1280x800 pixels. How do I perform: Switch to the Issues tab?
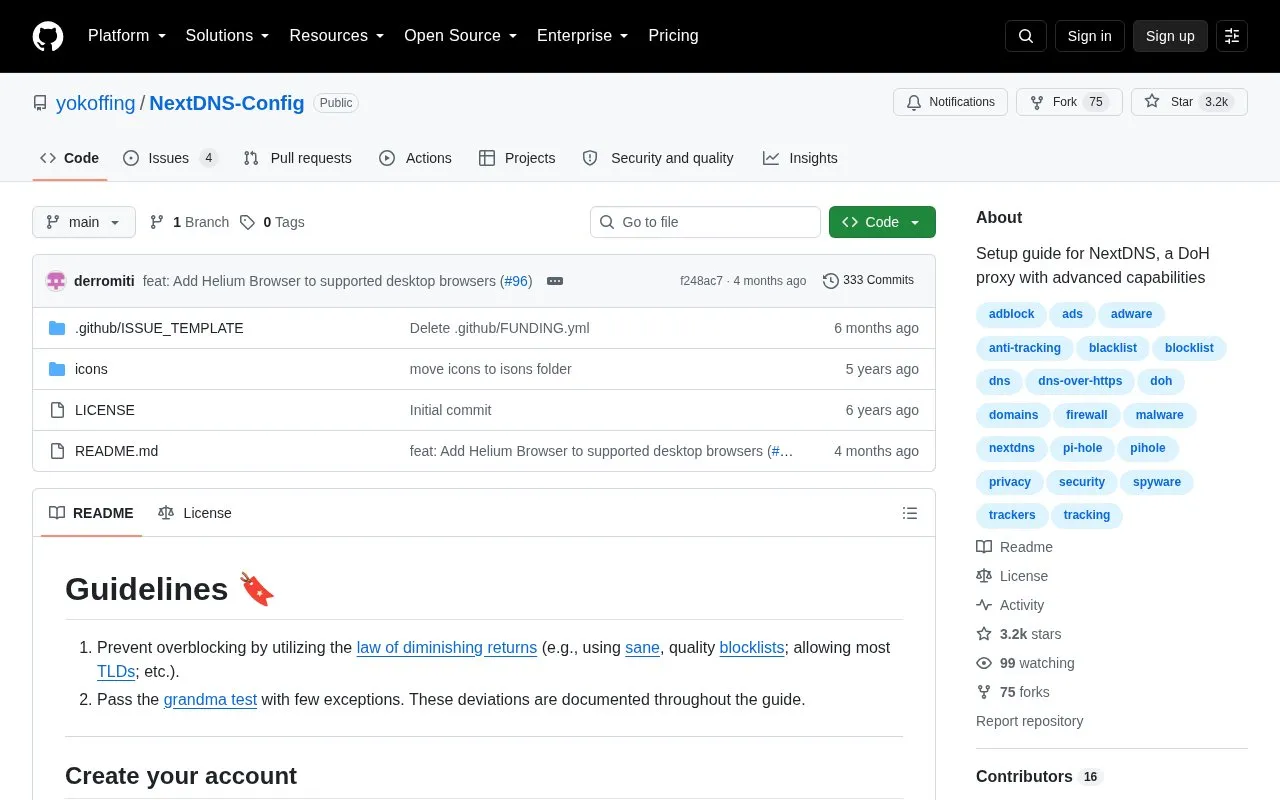click(x=170, y=158)
